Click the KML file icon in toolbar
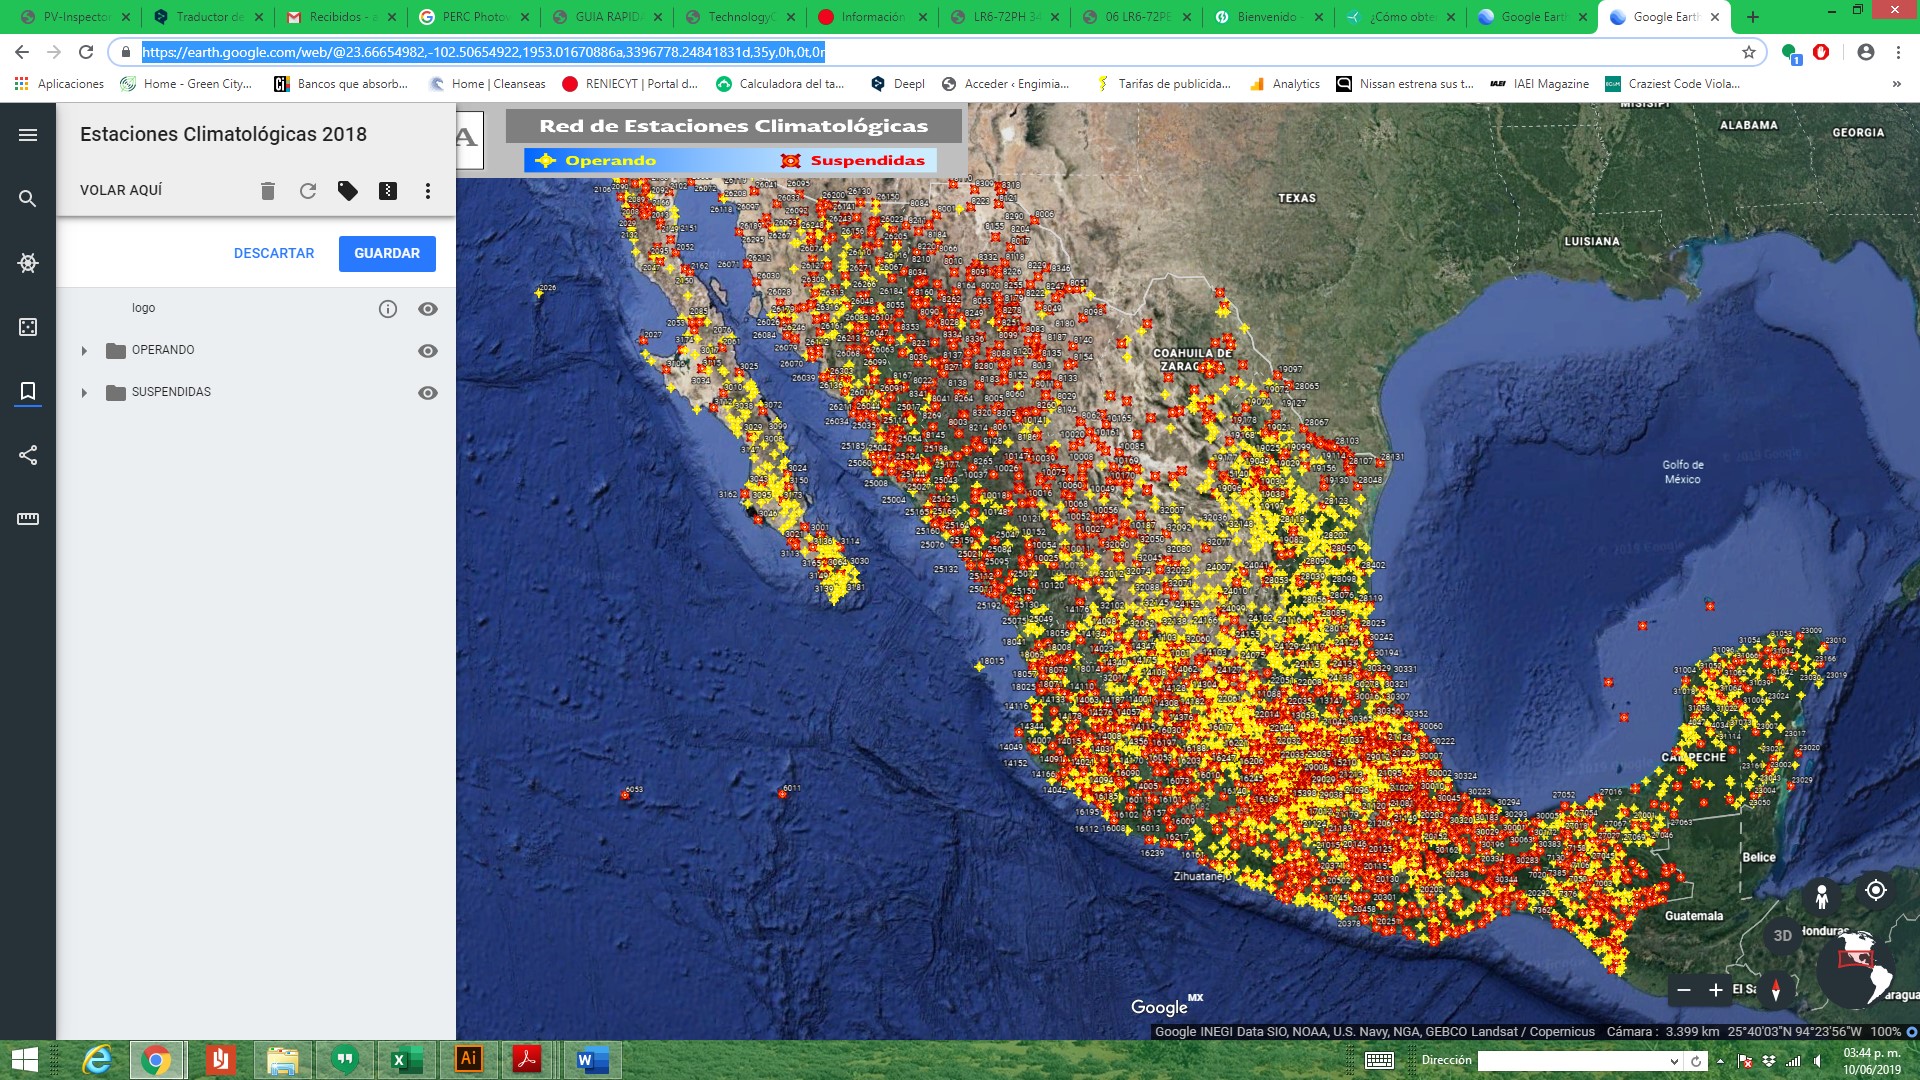 pyautogui.click(x=388, y=191)
